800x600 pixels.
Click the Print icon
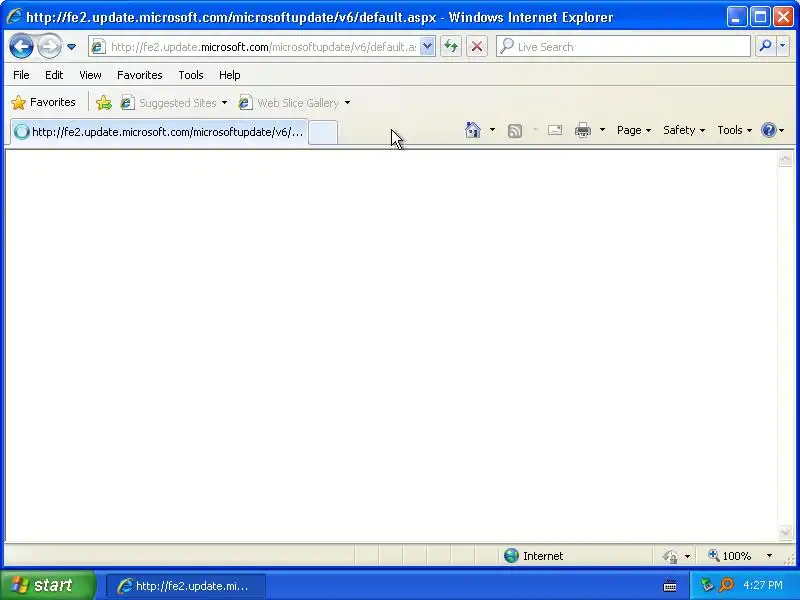(583, 130)
